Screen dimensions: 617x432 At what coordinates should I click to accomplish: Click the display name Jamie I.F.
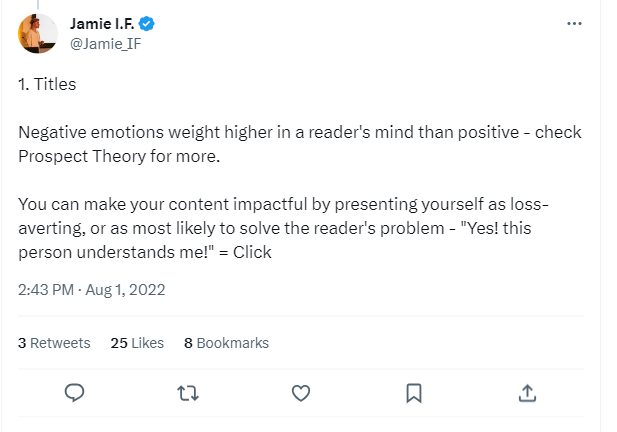[x=103, y=23]
